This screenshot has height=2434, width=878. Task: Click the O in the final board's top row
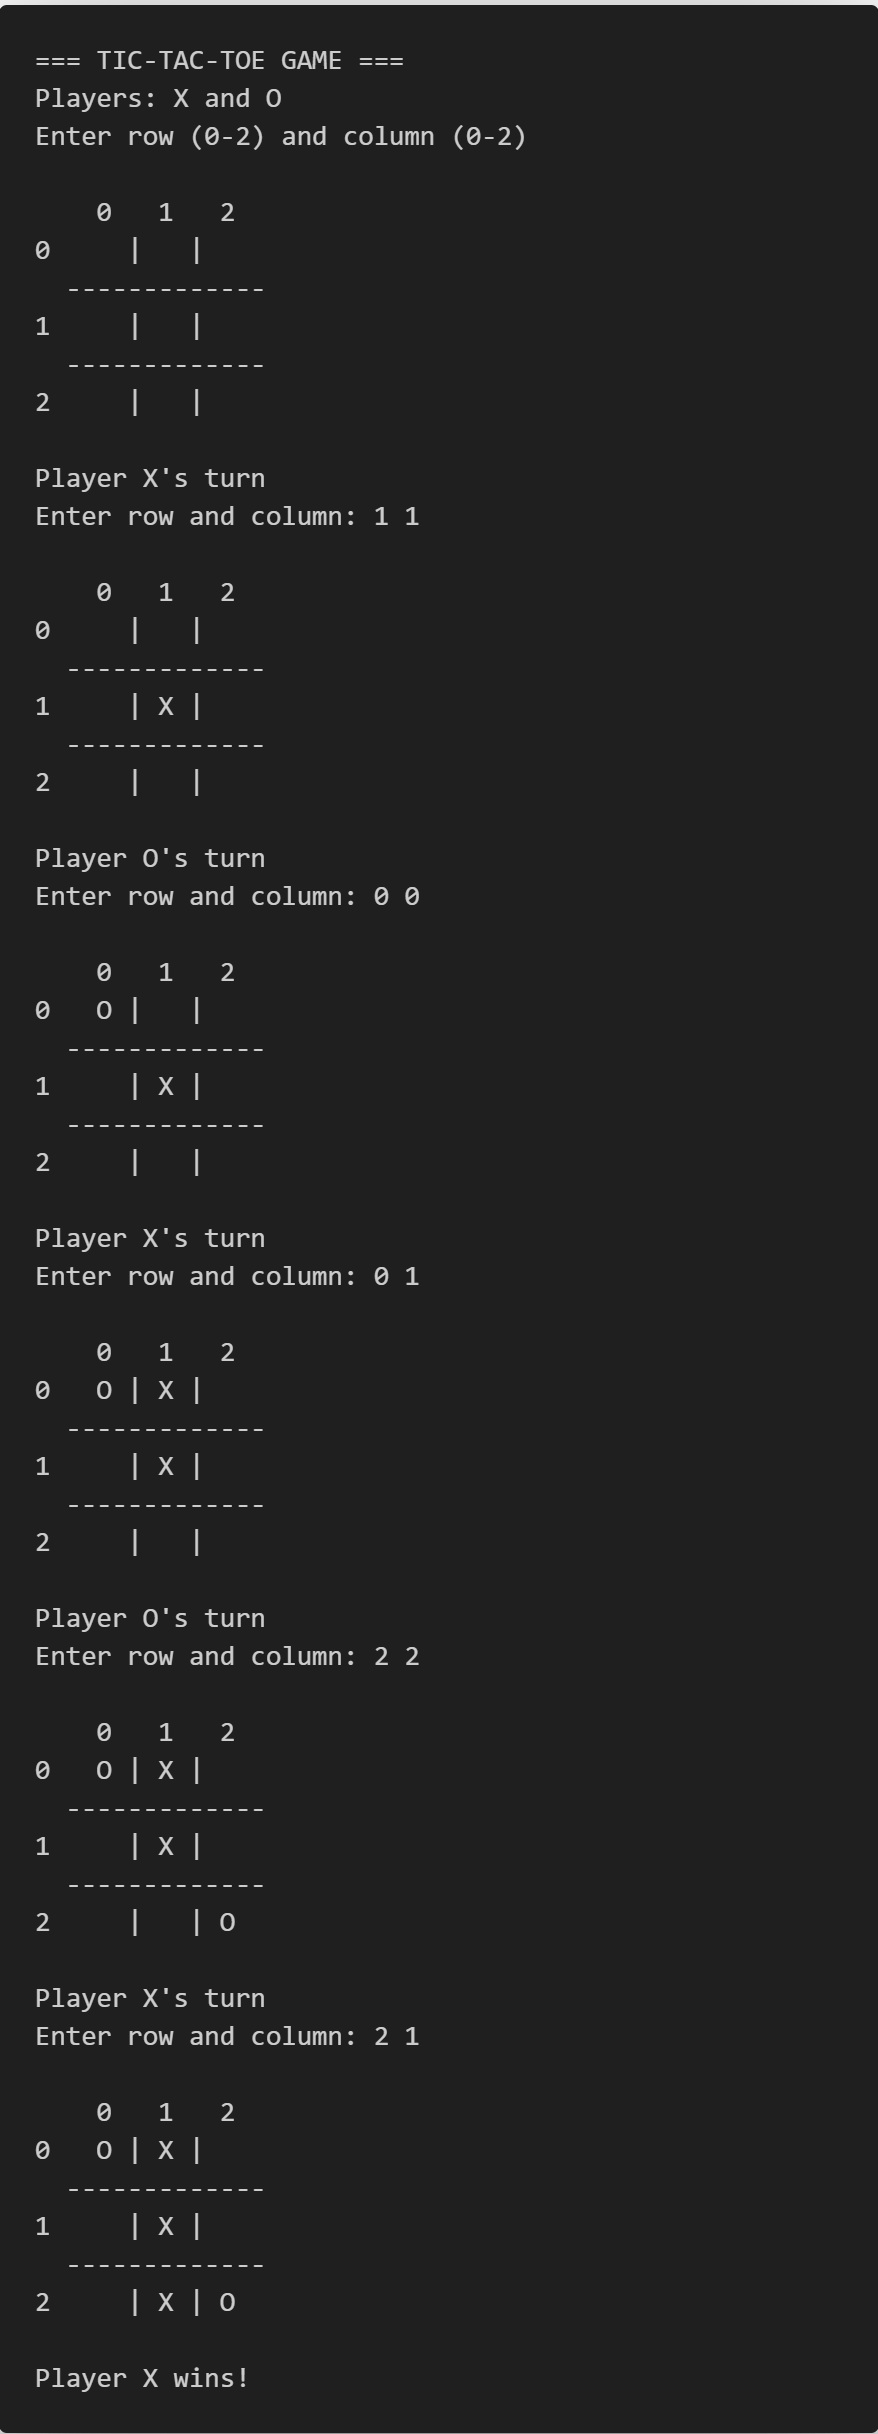[104, 2150]
